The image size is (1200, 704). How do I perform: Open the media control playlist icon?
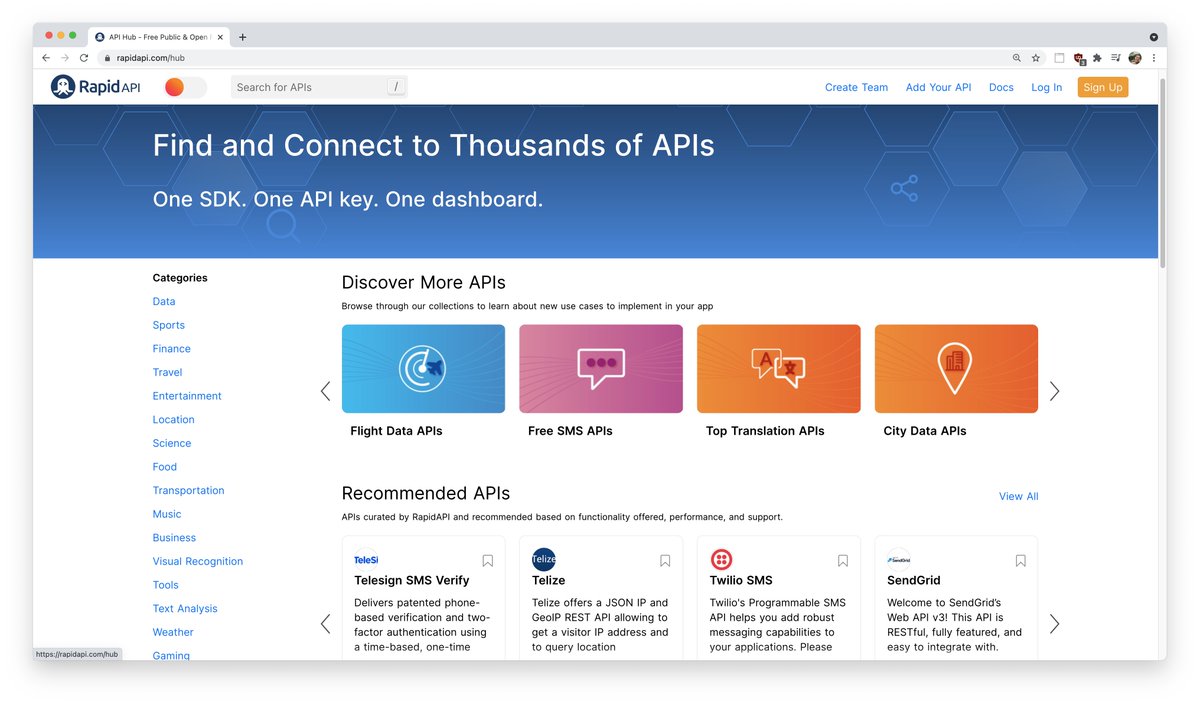(x=1115, y=58)
